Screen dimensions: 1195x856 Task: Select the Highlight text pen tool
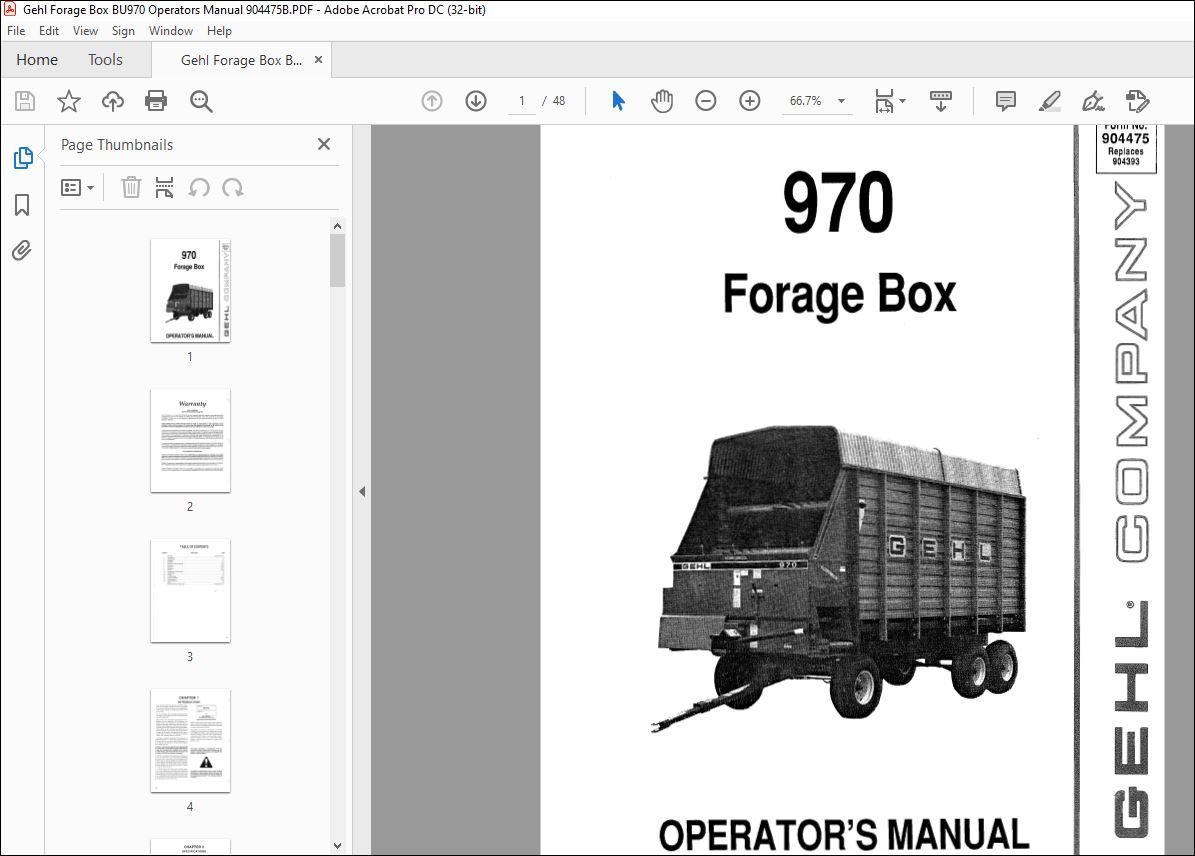[1050, 101]
